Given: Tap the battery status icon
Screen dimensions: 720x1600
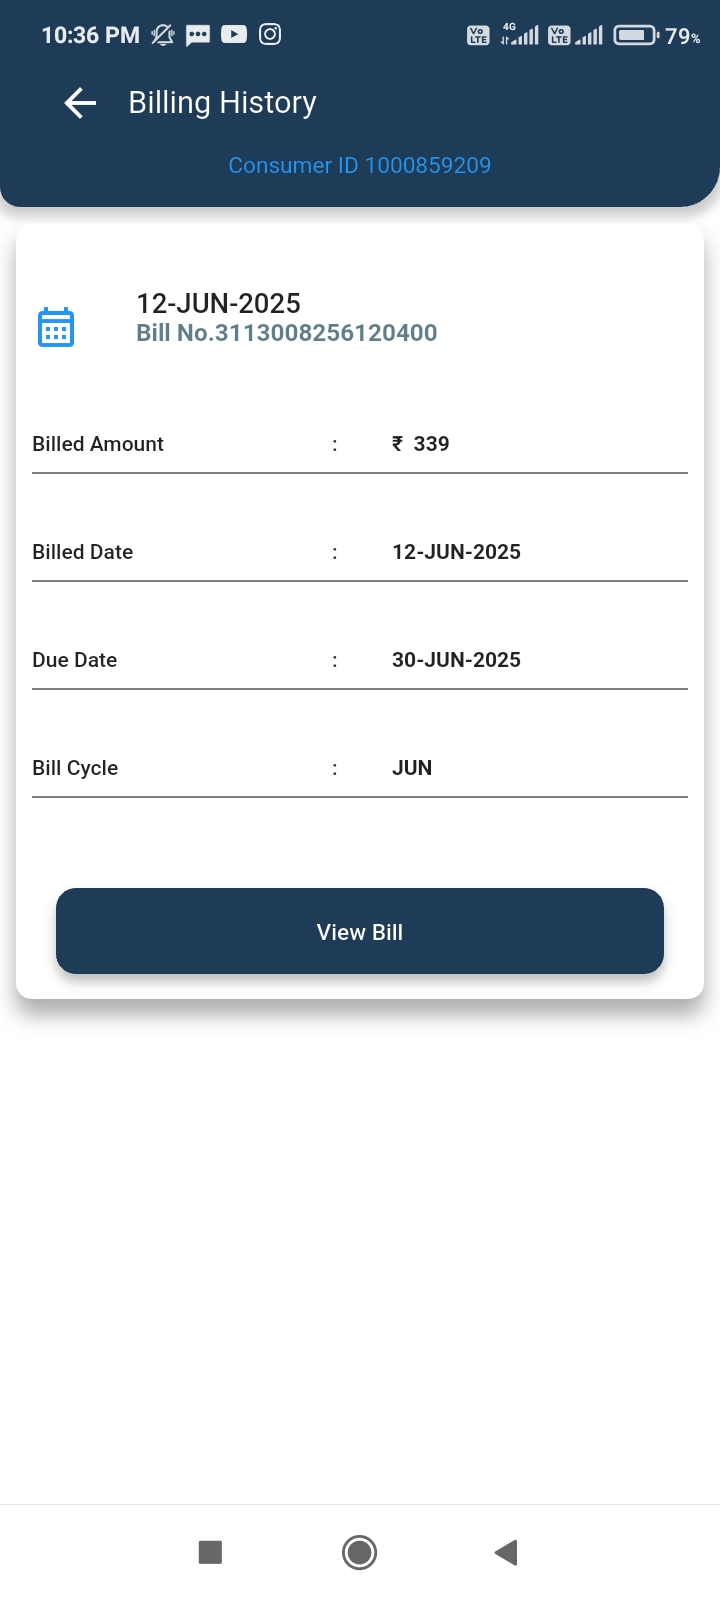Looking at the screenshot, I should point(636,36).
